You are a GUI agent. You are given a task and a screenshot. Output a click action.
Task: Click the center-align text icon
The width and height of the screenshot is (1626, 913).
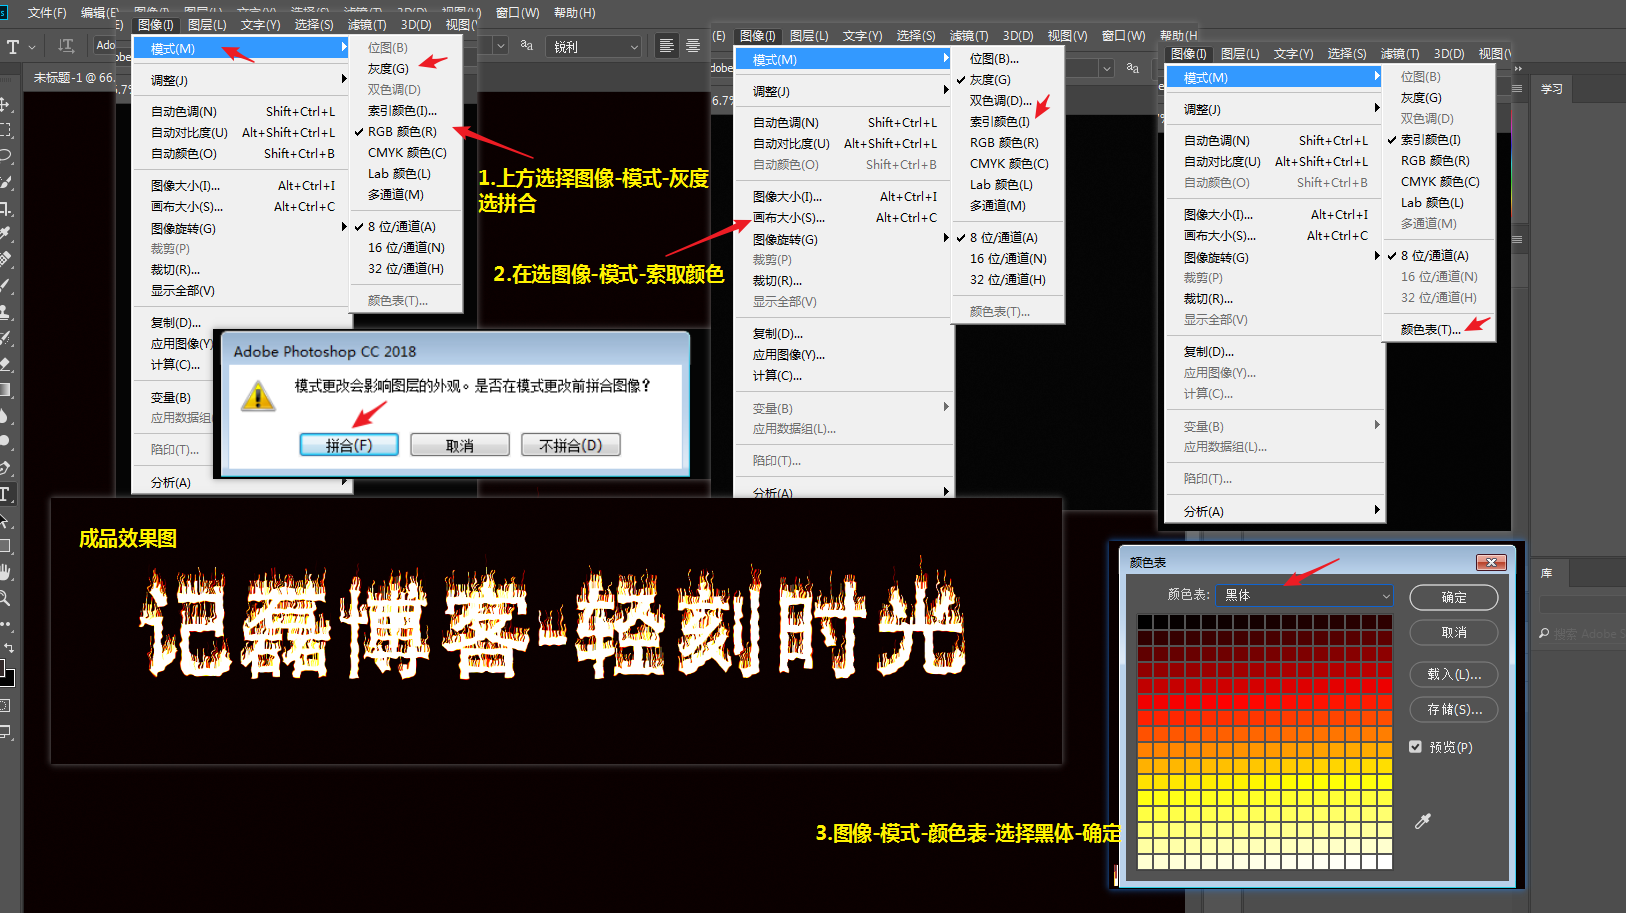pos(692,46)
